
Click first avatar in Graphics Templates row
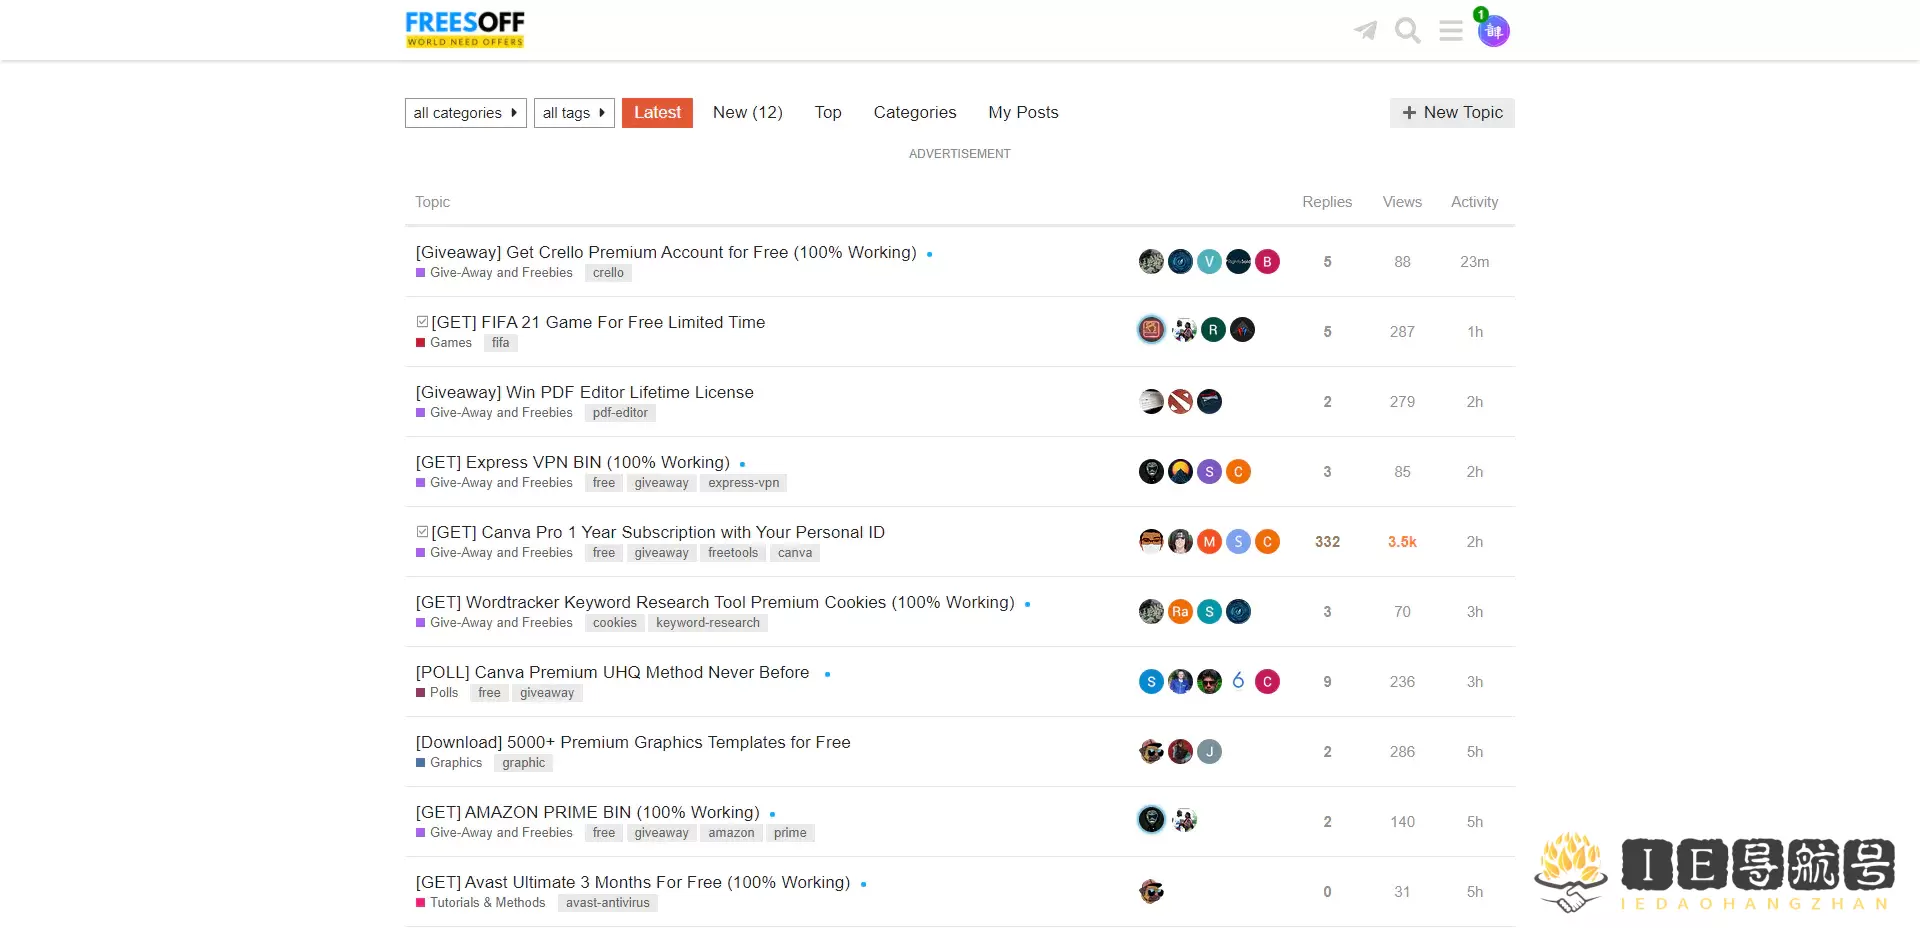[1151, 752]
